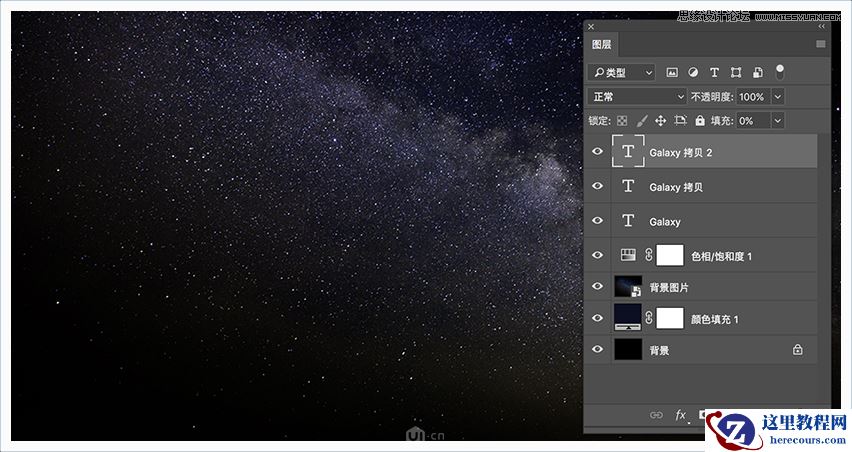The width and height of the screenshot is (852, 452).
Task: Select the Galaxy 拷贝 layer name
Action: [x=676, y=187]
